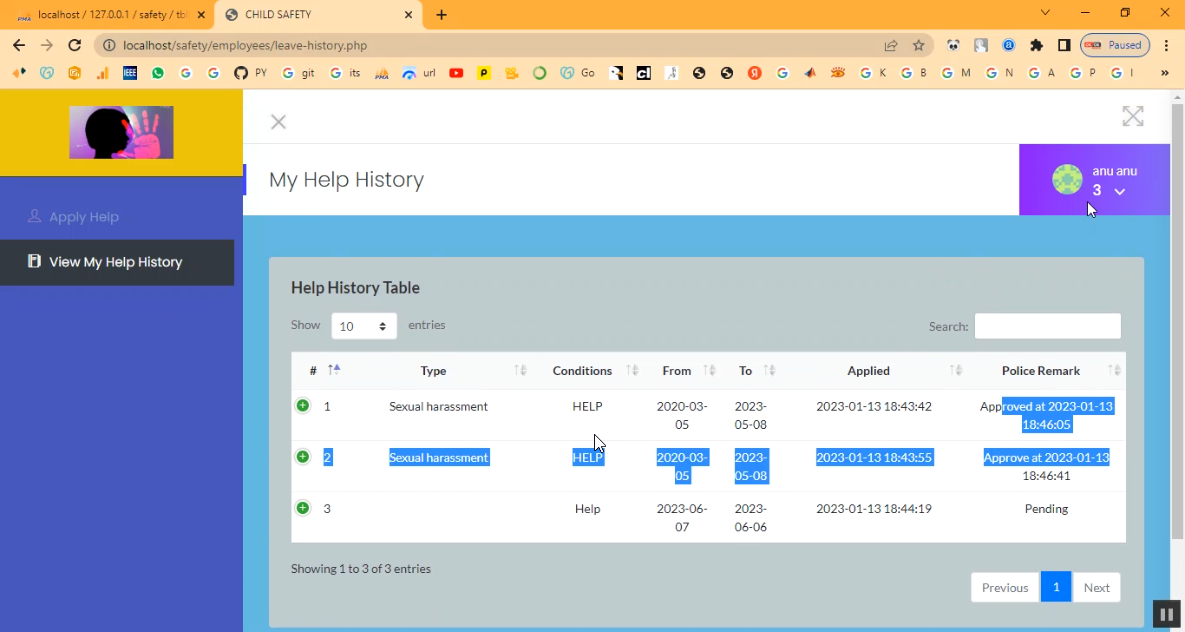Sort table by Applied column
Viewport: 1185px width, 632px height.
coord(868,371)
